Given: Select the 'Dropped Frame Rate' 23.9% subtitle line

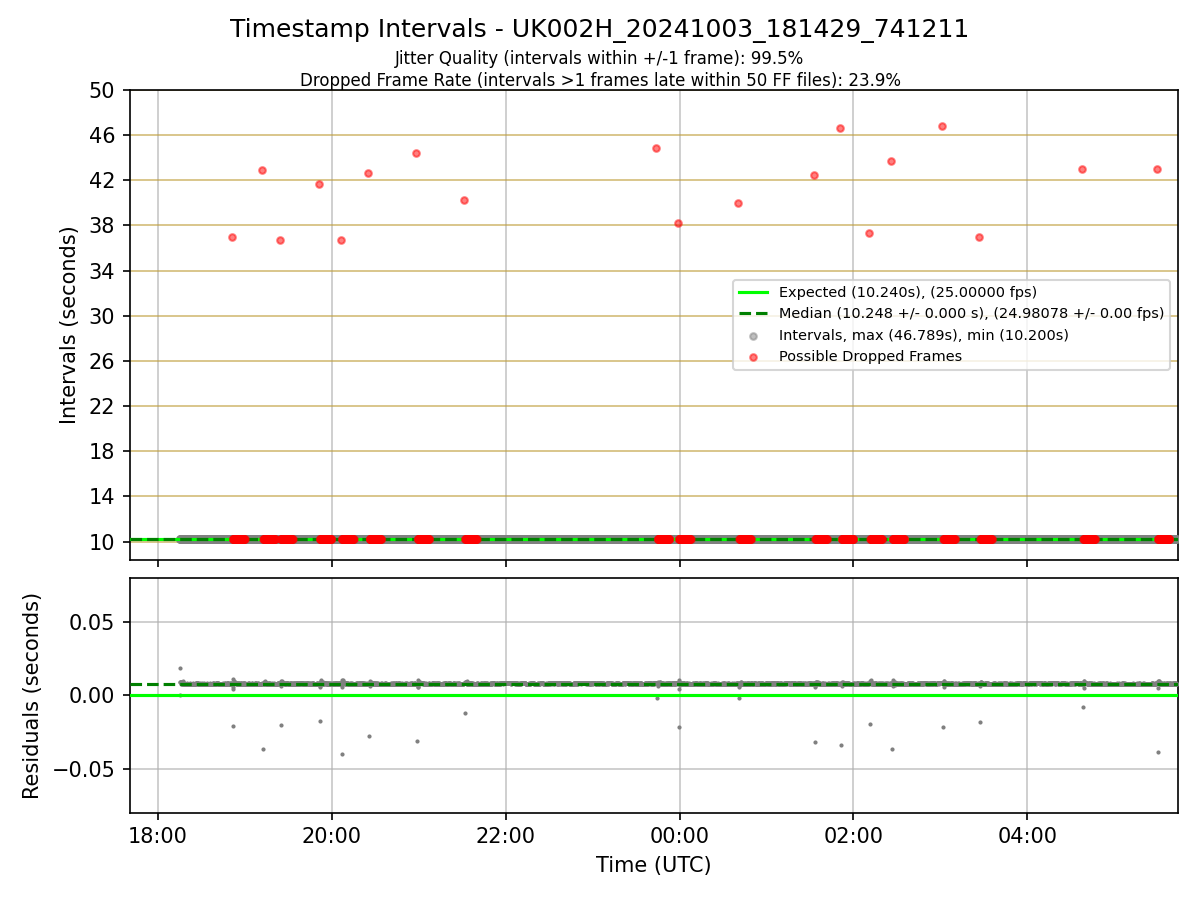Looking at the screenshot, I should [600, 80].
